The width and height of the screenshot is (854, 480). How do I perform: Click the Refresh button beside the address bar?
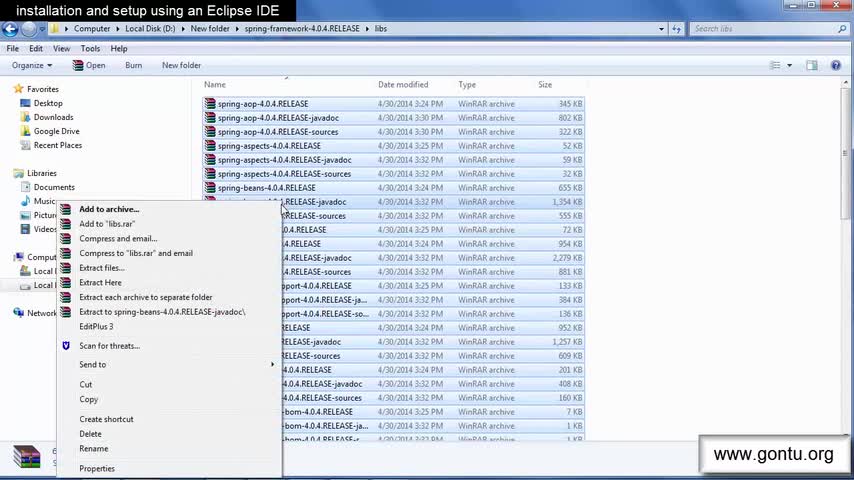[676, 29]
